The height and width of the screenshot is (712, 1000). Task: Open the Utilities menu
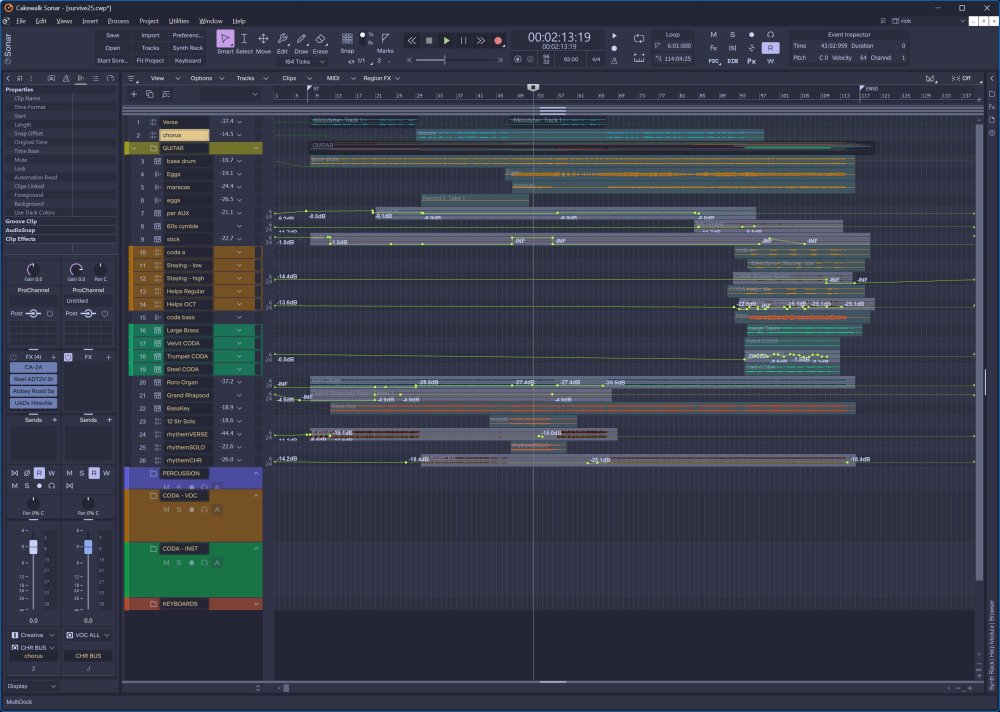pos(179,21)
